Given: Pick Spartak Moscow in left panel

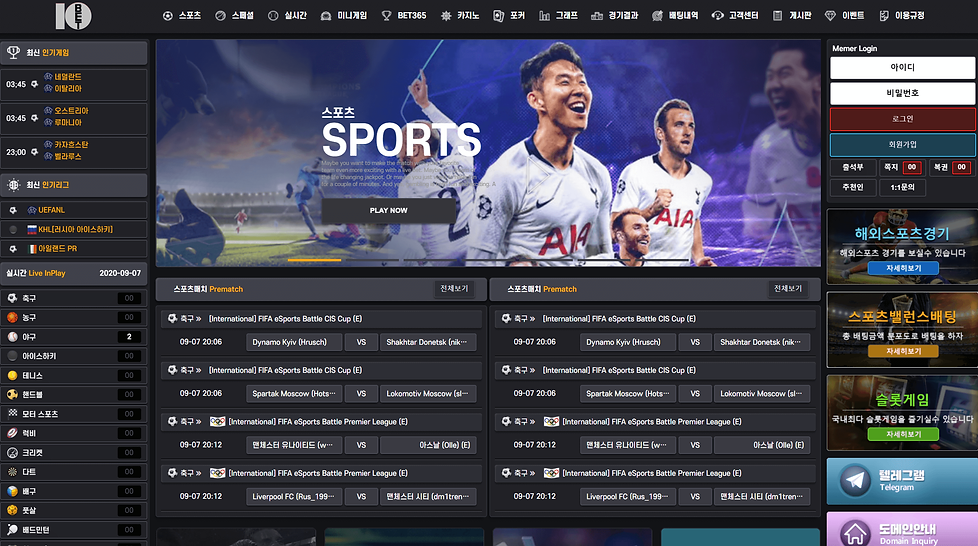Looking at the screenshot, I should click(294, 394).
